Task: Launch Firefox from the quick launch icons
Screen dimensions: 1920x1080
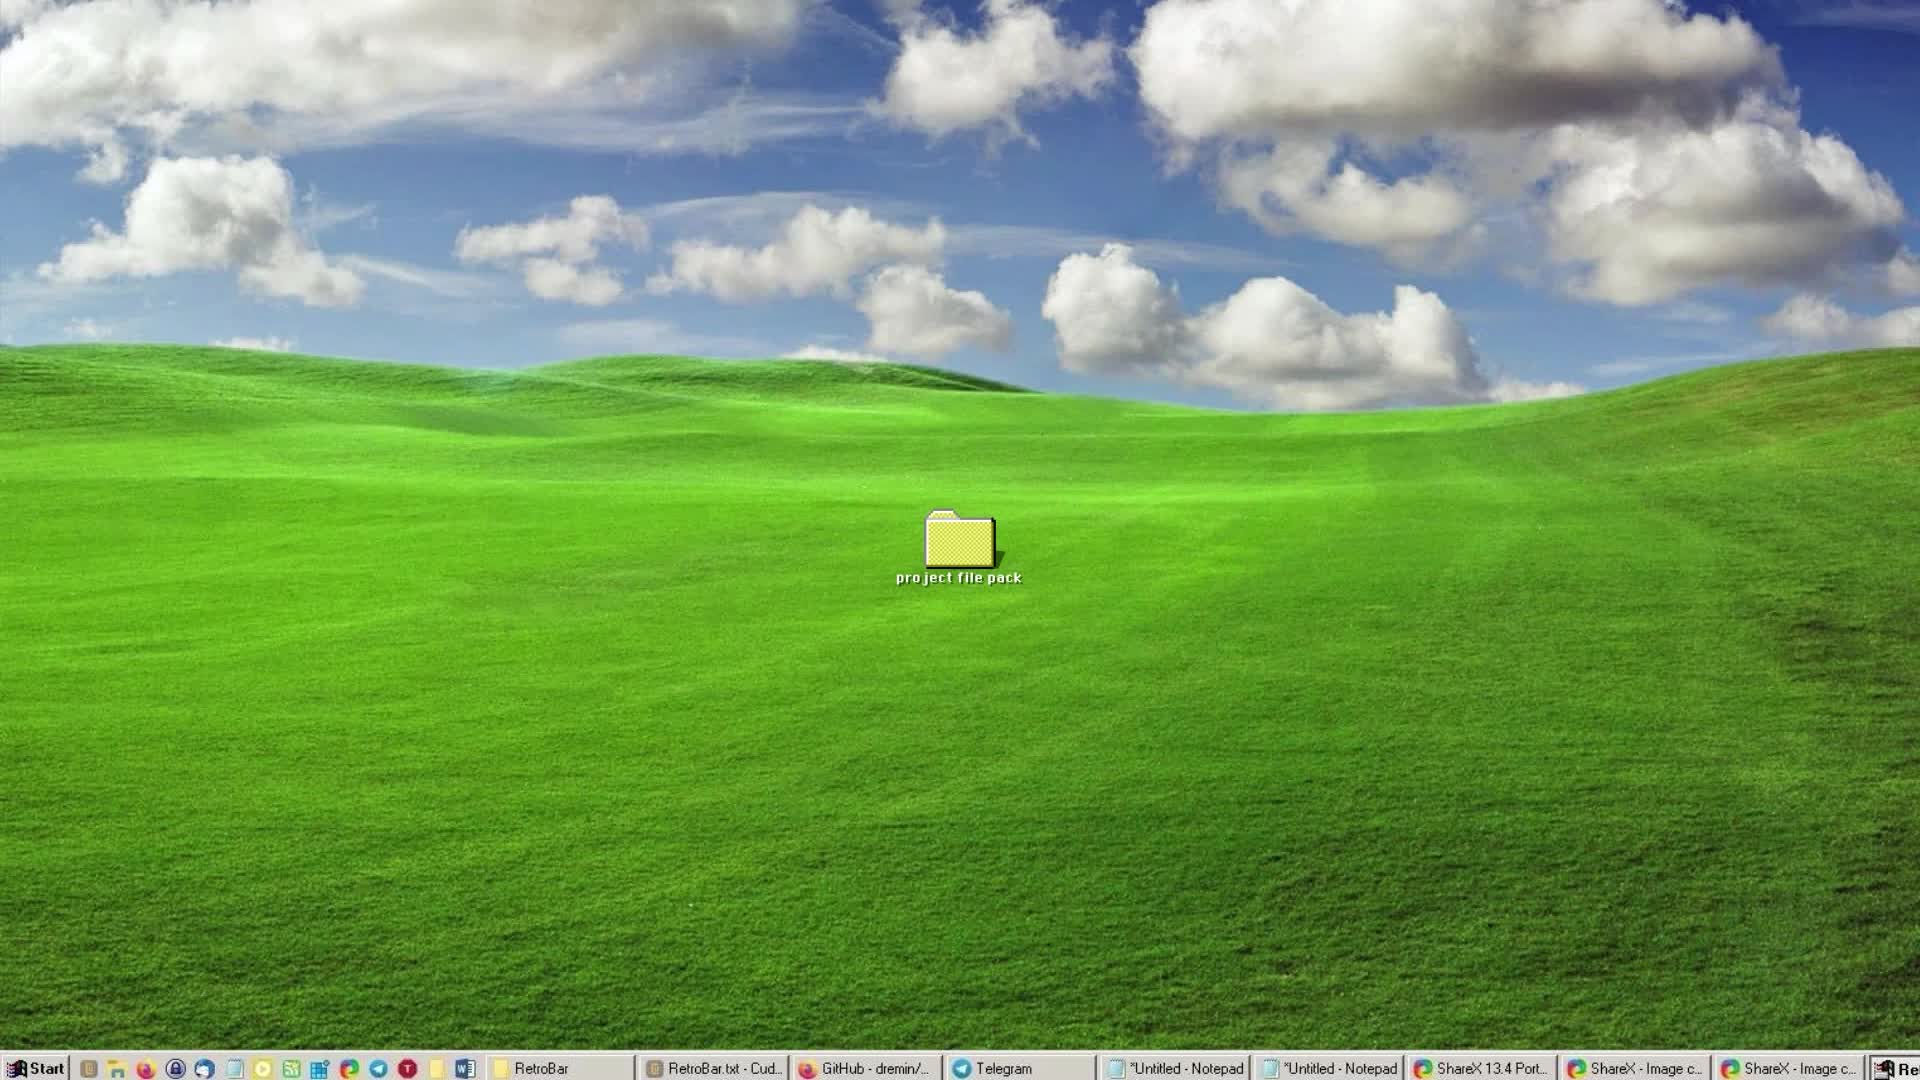Action: pyautogui.click(x=146, y=1069)
